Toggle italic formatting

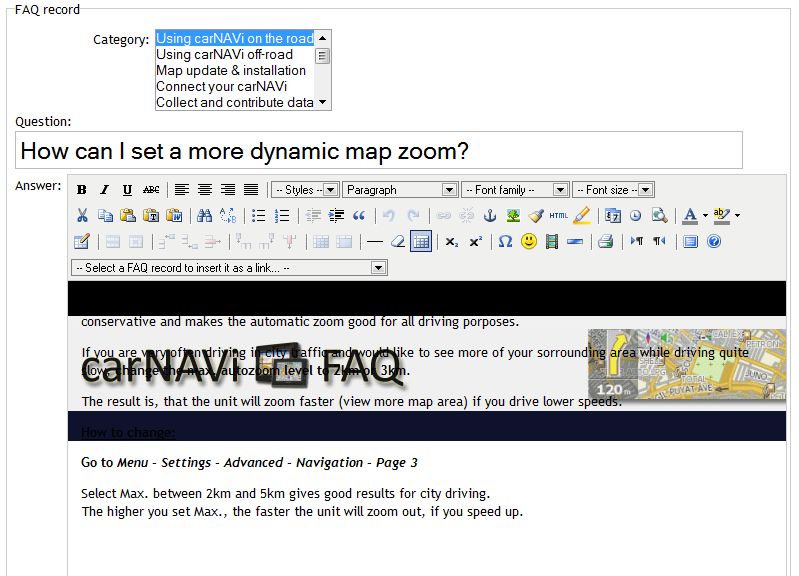[104, 190]
